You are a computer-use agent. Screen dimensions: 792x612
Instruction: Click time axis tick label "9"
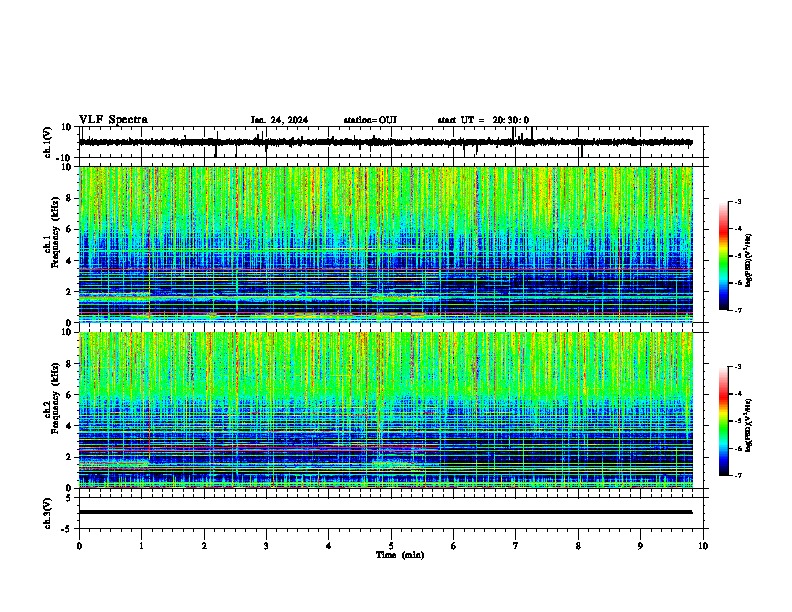(640, 546)
